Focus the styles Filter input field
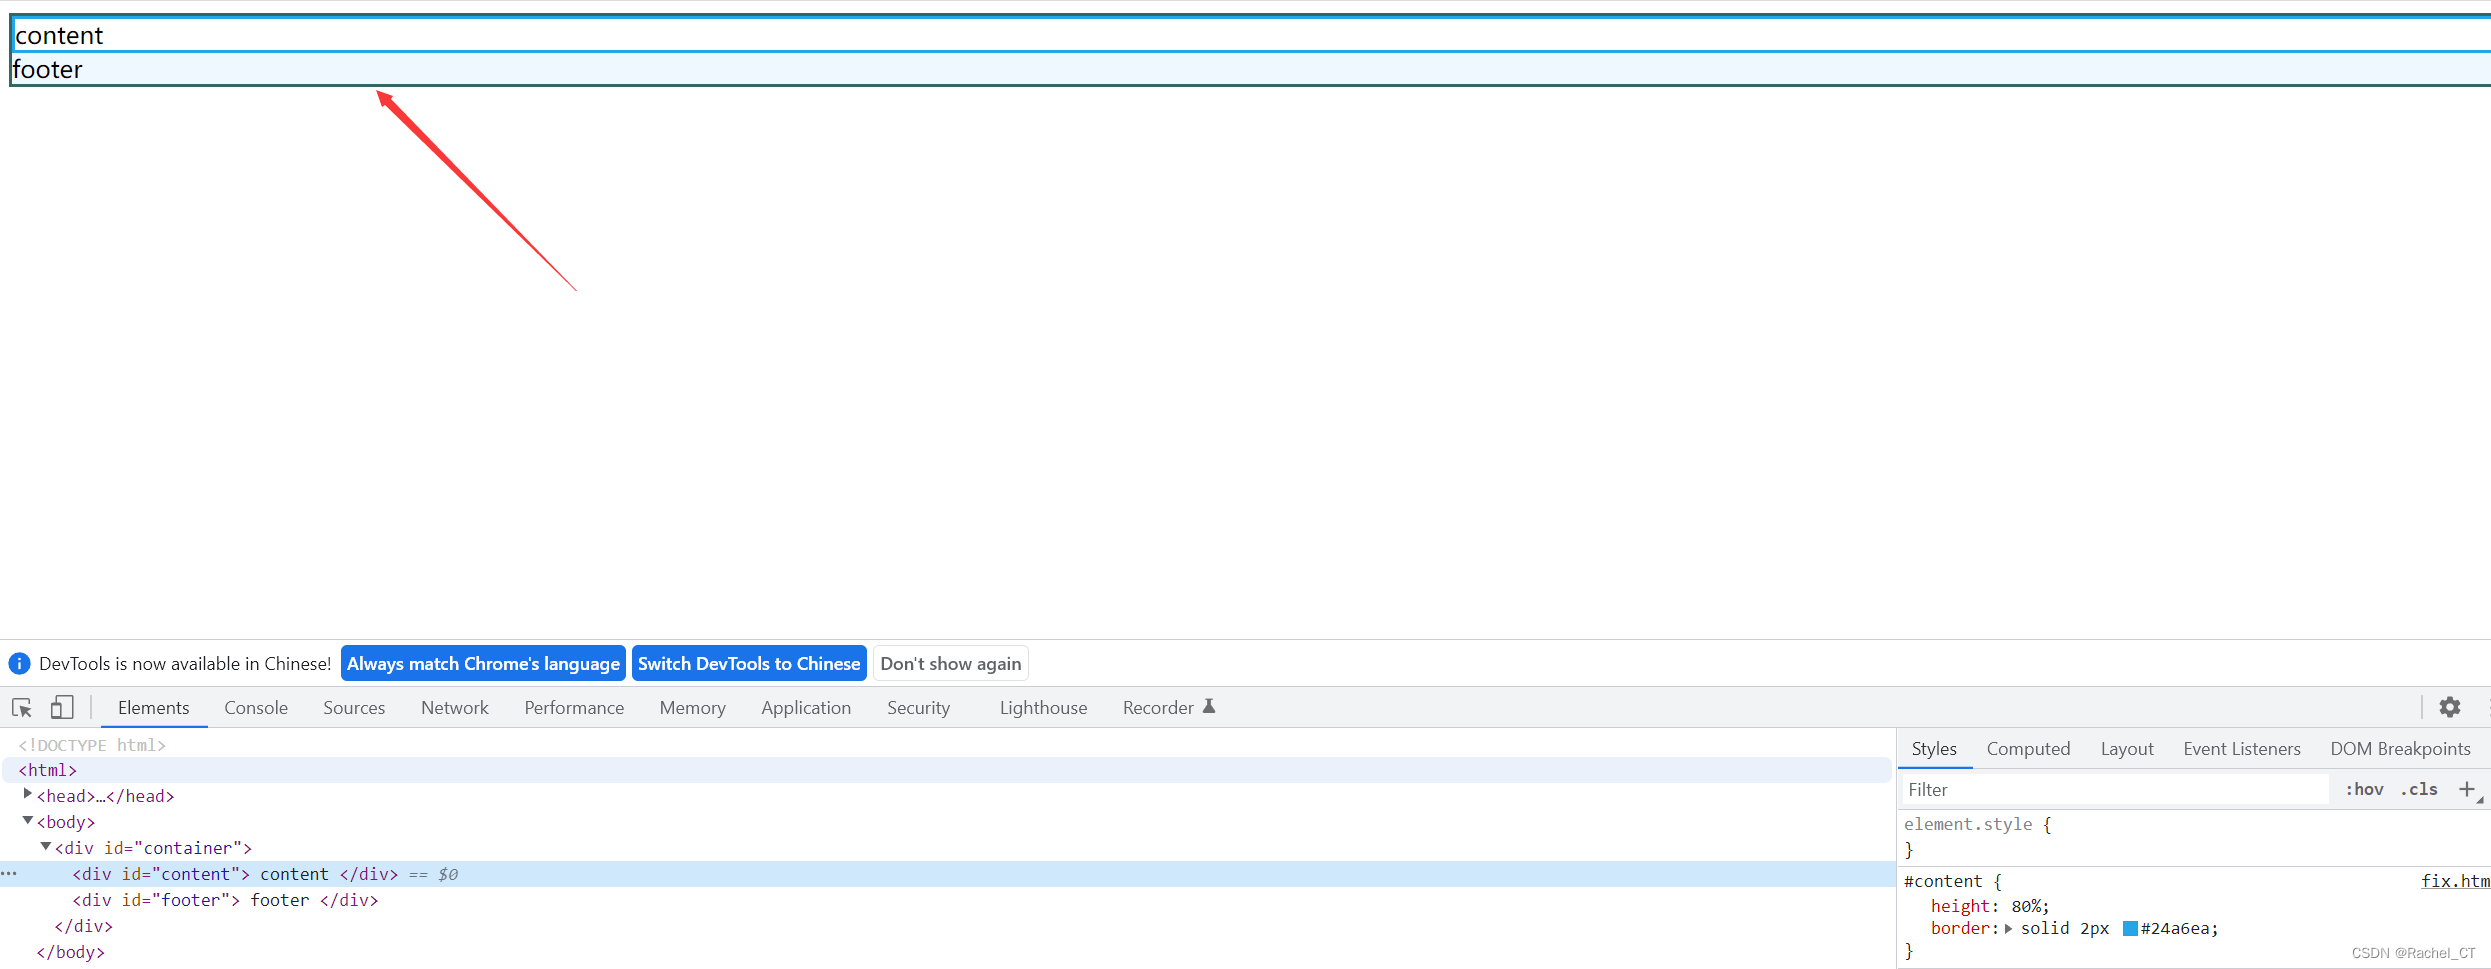 [x=2115, y=789]
